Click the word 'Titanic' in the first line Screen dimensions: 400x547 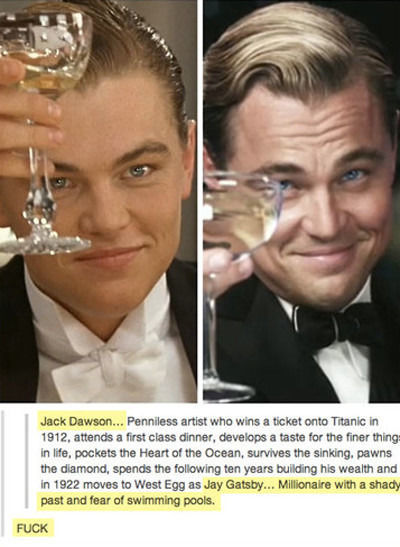(348, 421)
